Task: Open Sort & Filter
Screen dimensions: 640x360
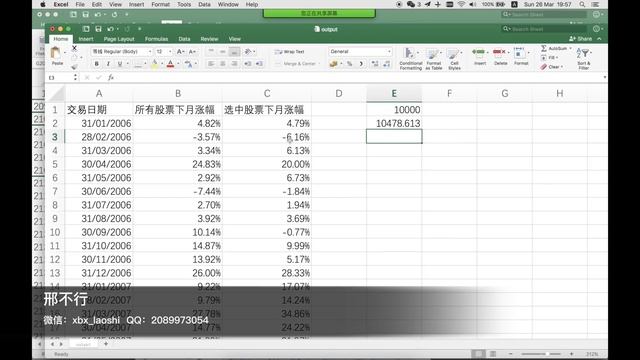Action: [x=584, y=59]
